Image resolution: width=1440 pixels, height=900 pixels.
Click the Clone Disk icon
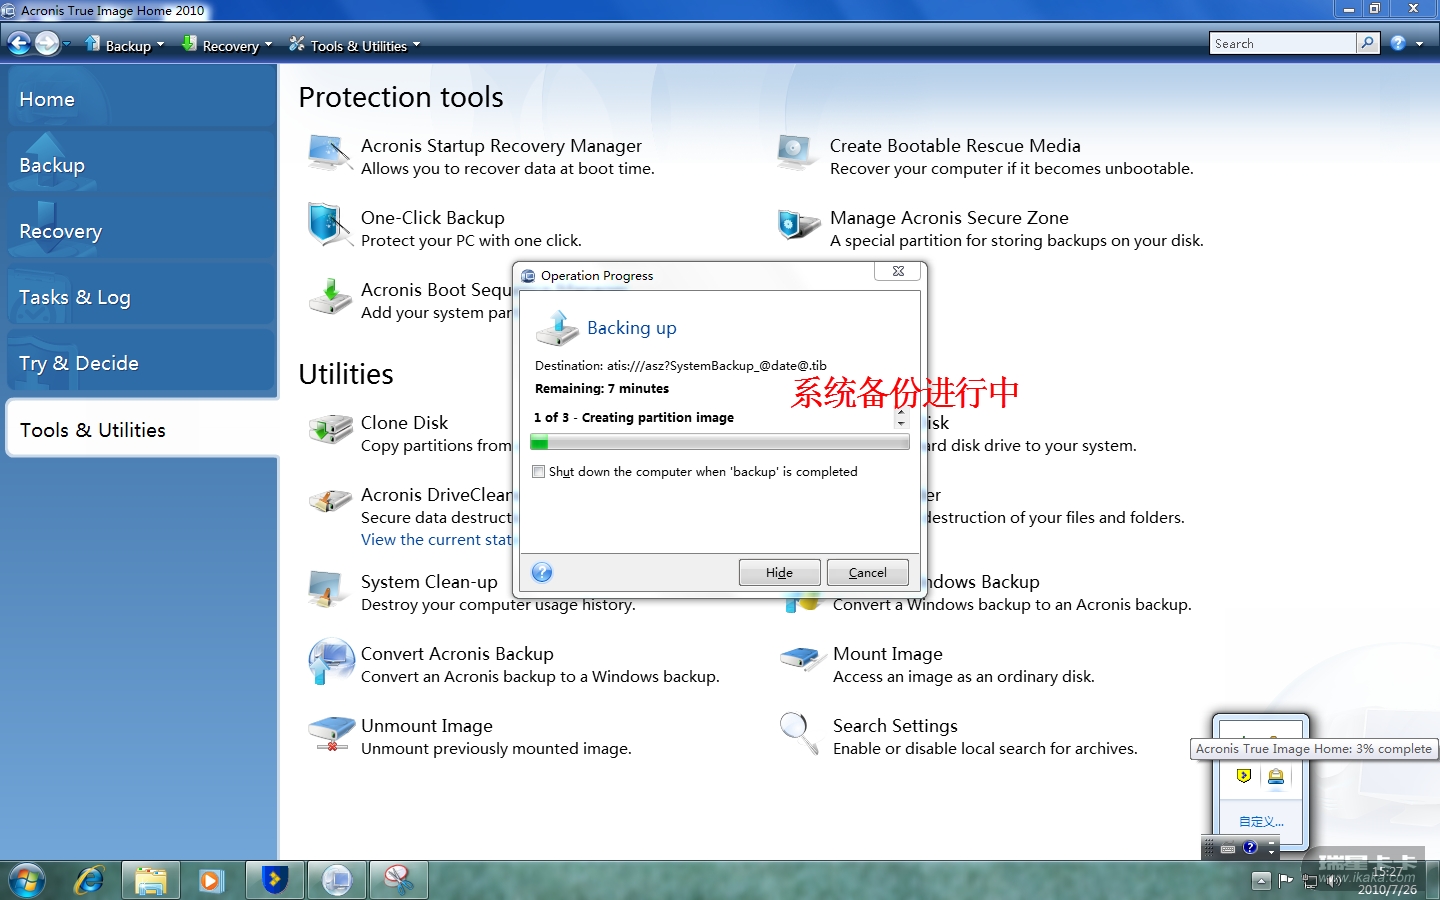[x=330, y=430]
